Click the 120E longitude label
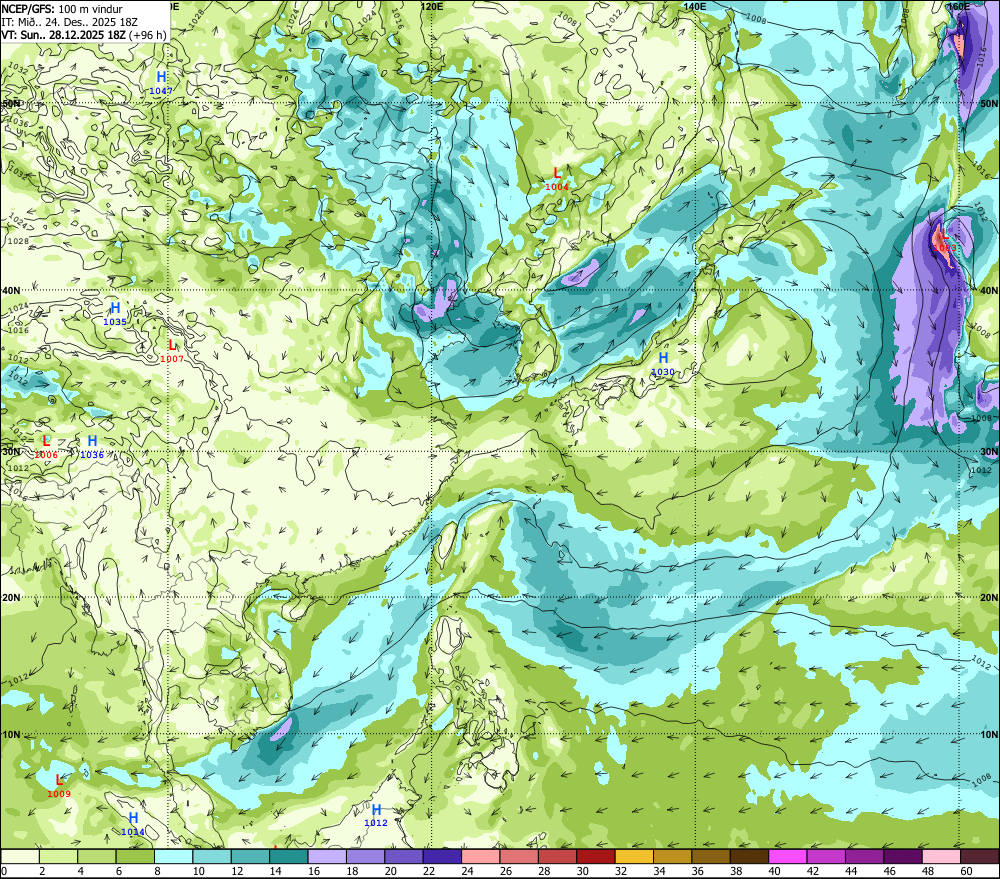This screenshot has height=879, width=1000. coord(432,6)
